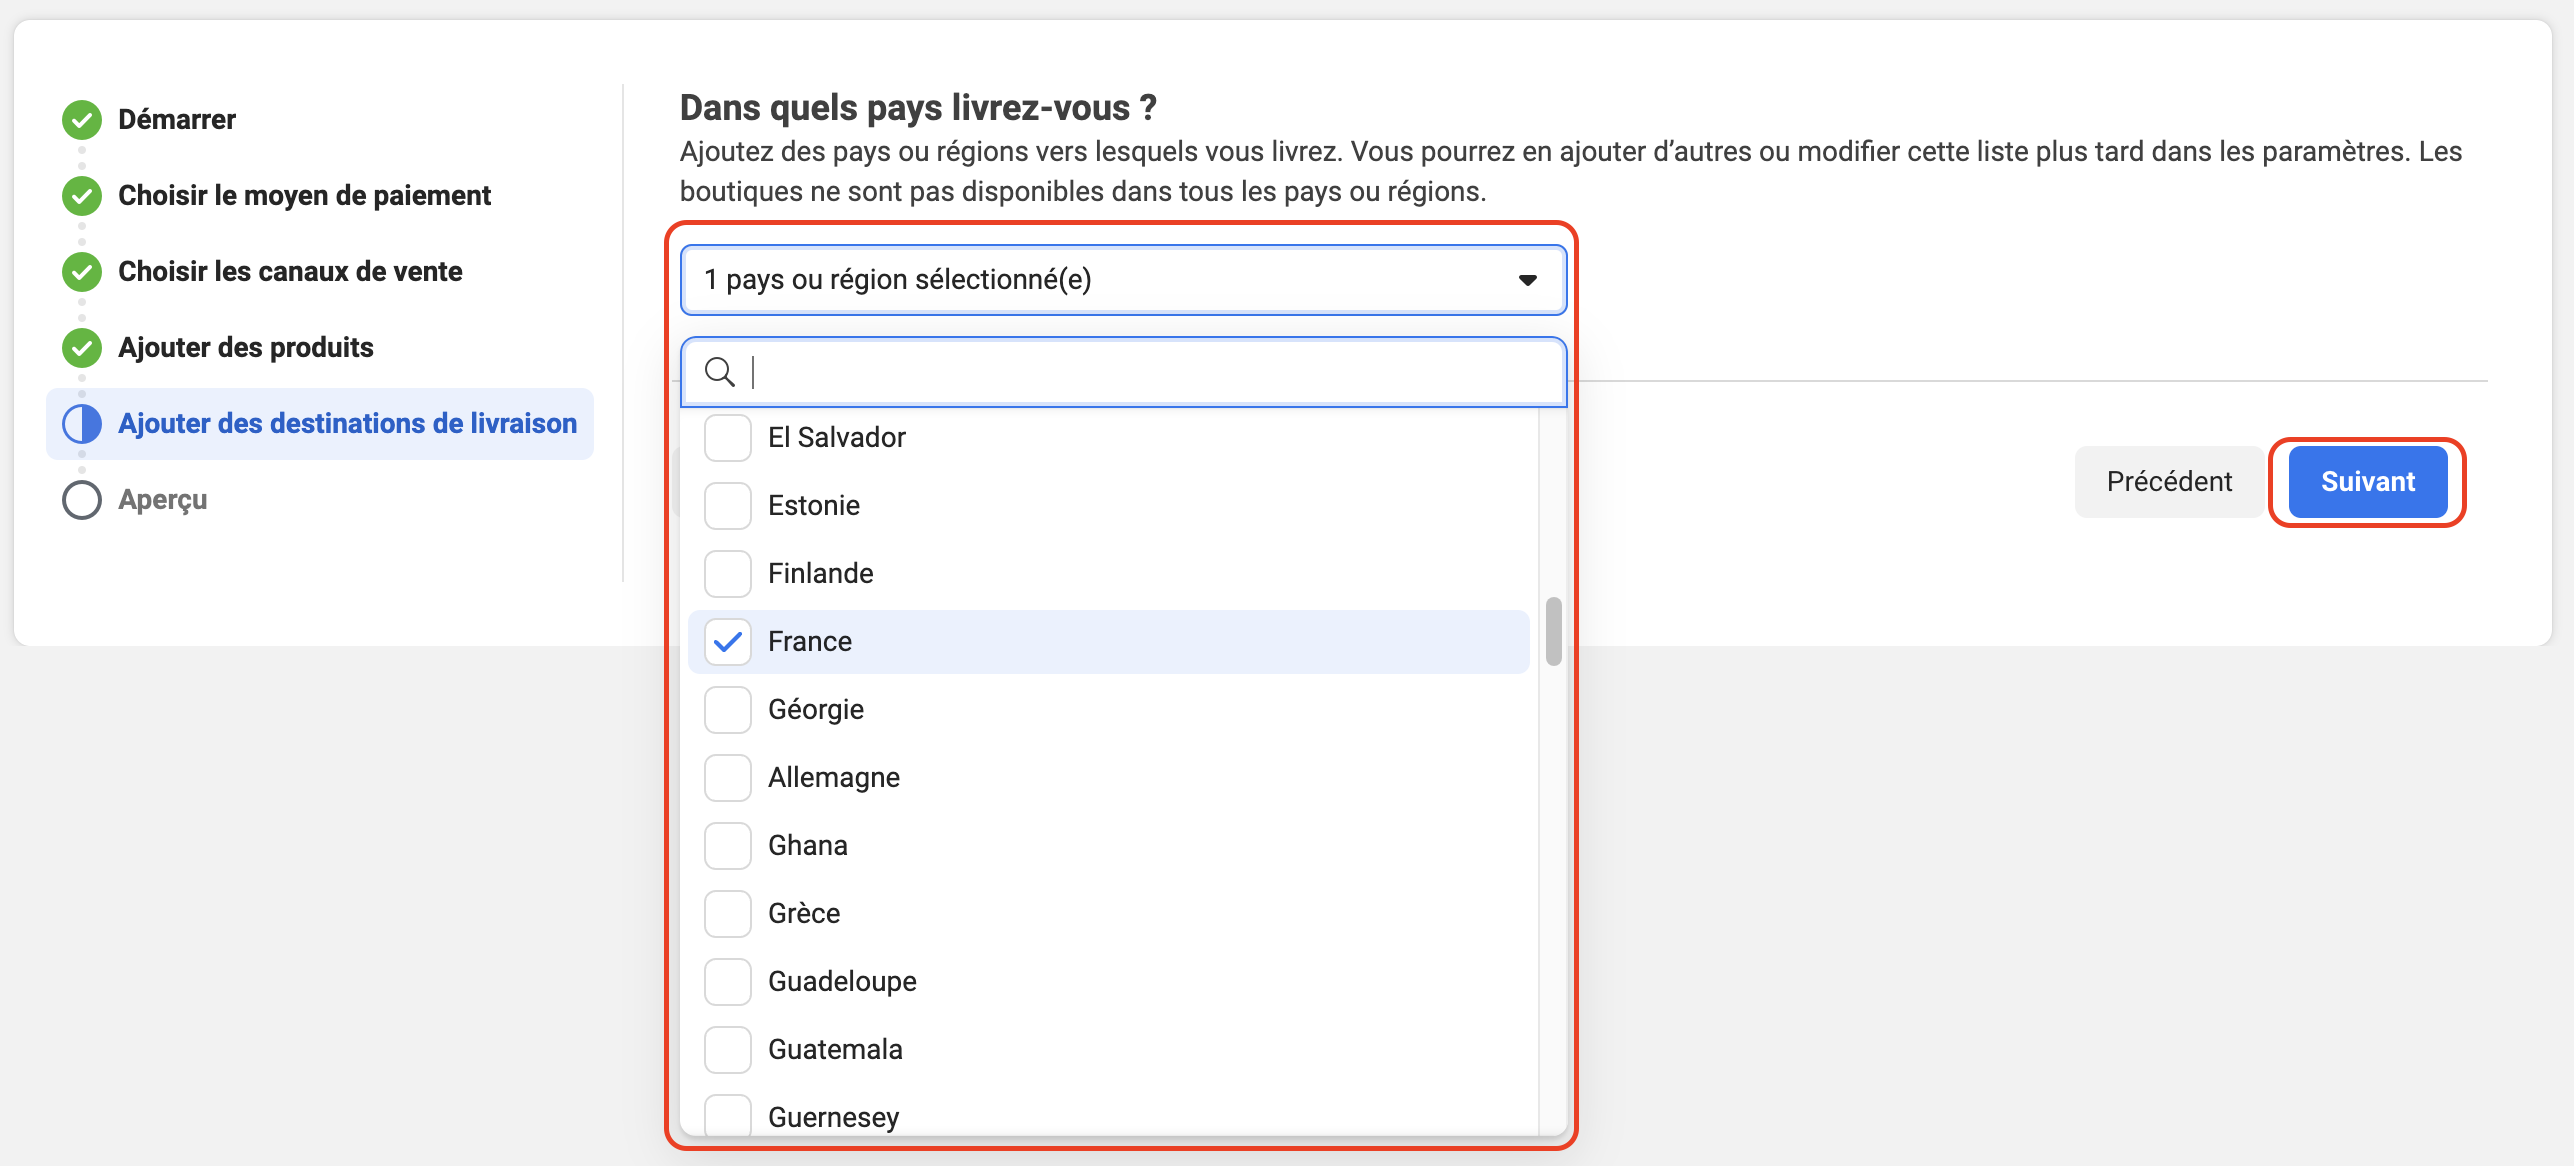Screen dimensions: 2574x1166
Task: Enable the Grèce checkbox
Action: [x=728, y=913]
